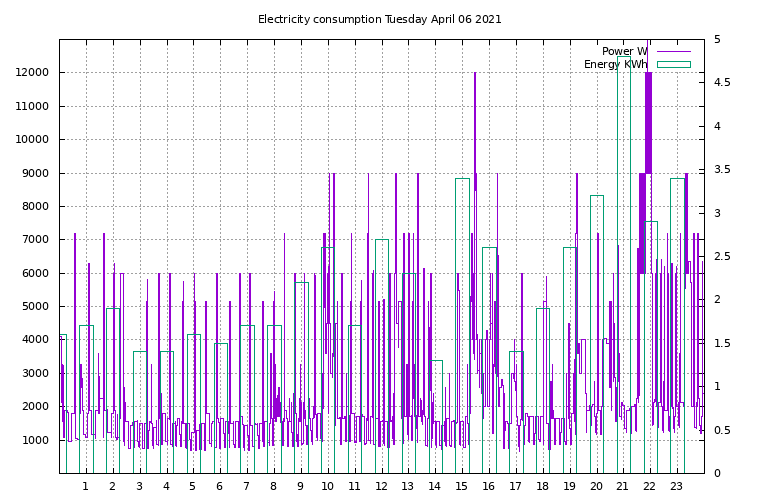Click the hour label 15 on x-axis
Image resolution: width=768 pixels, height=500 pixels.
[x=461, y=487]
